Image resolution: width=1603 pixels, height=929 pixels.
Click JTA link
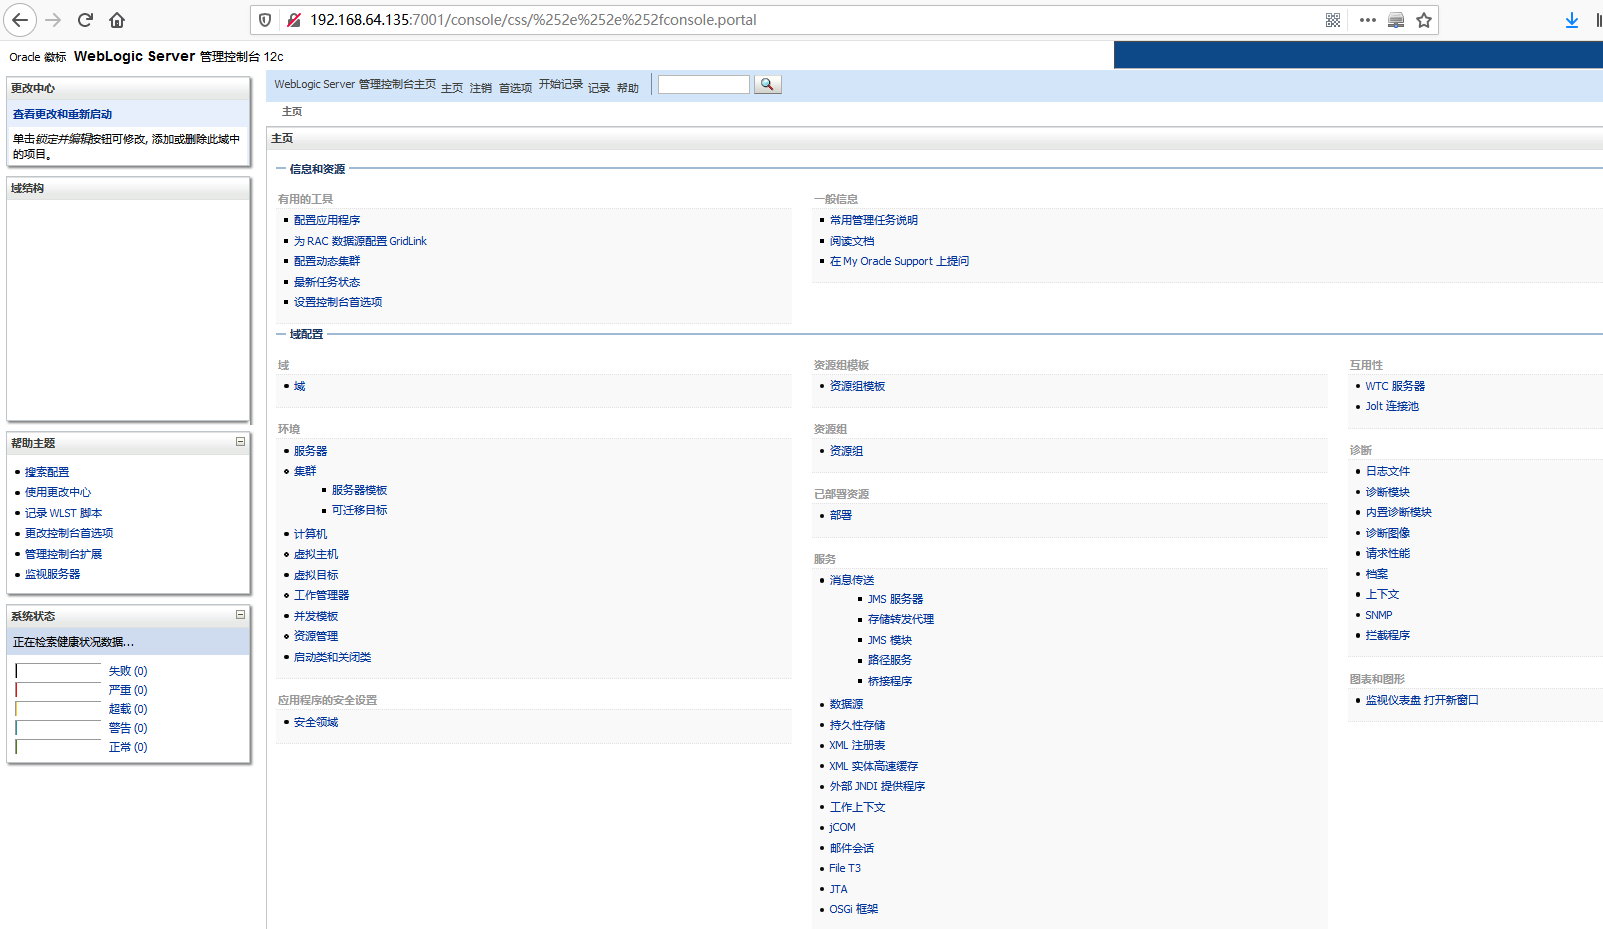coord(838,889)
